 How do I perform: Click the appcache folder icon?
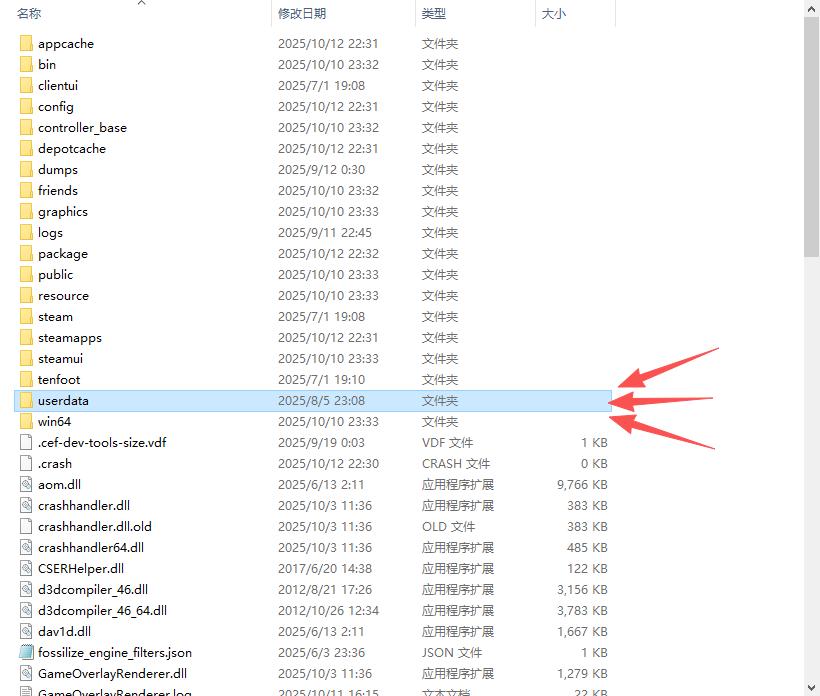click(26, 43)
